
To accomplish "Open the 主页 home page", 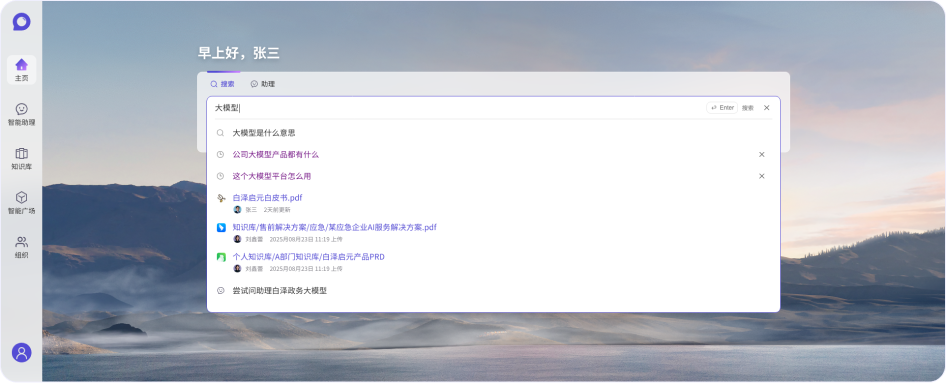I will click(22, 69).
